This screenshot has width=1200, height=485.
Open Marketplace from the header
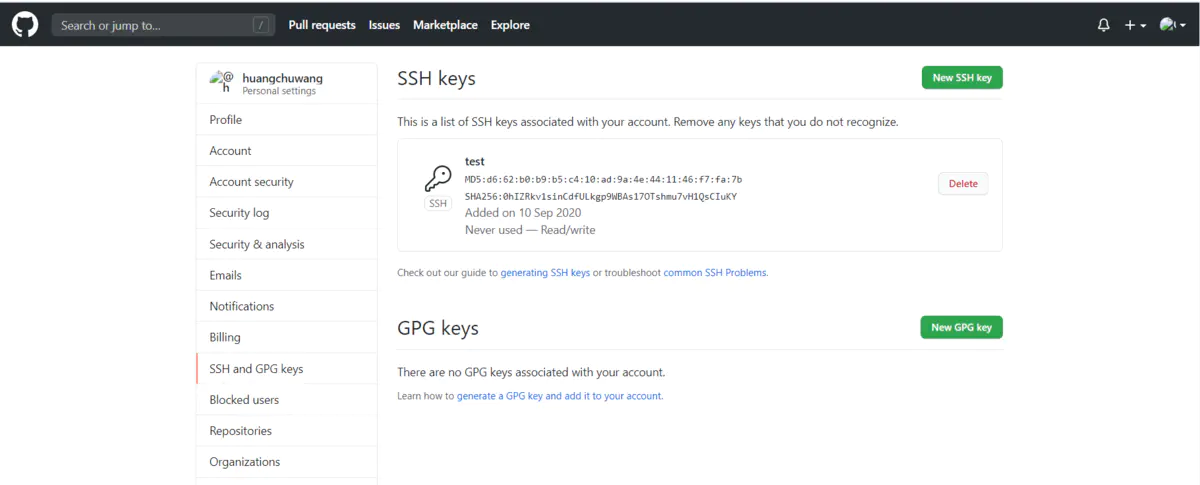tap(445, 25)
